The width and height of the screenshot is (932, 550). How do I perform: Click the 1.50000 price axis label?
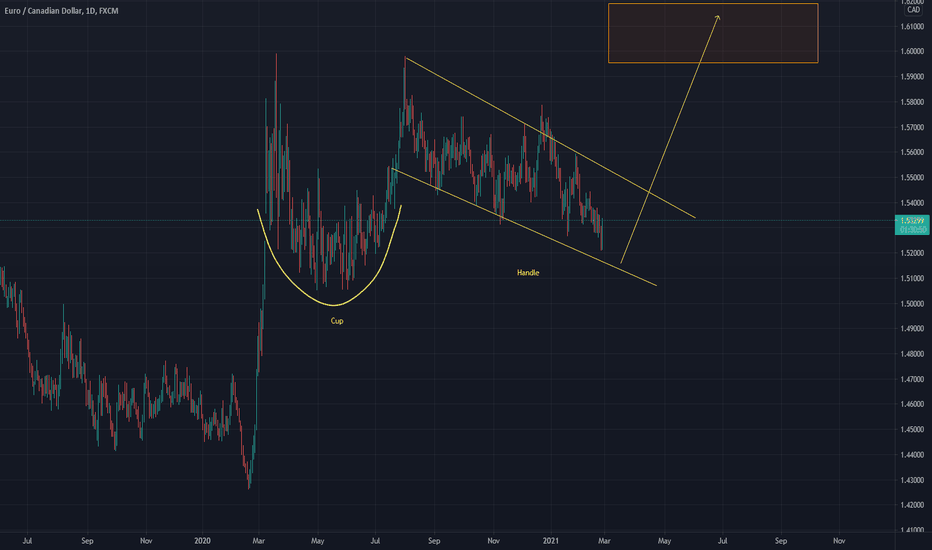point(912,304)
